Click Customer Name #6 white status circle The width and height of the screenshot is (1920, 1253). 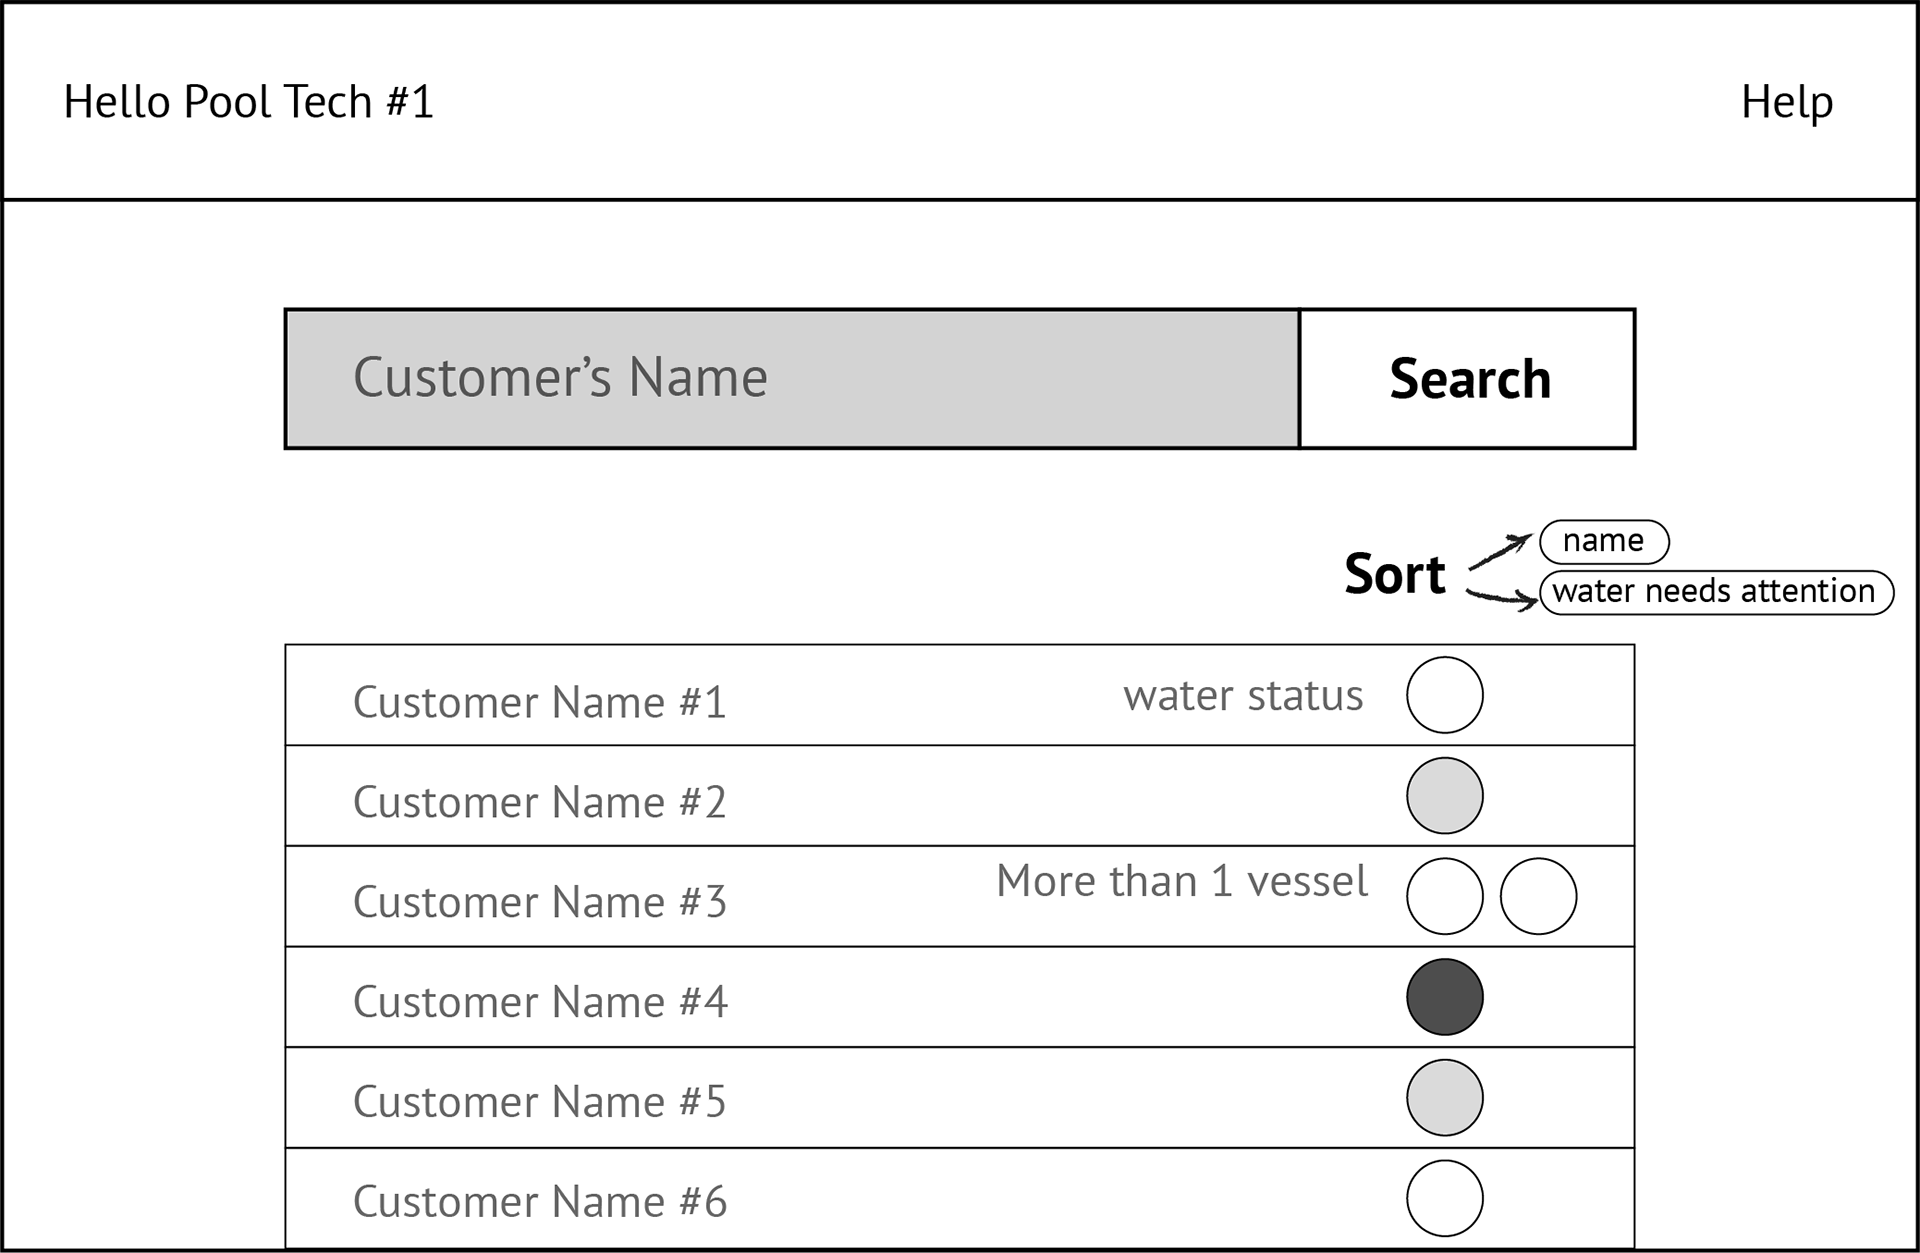tap(1444, 1198)
